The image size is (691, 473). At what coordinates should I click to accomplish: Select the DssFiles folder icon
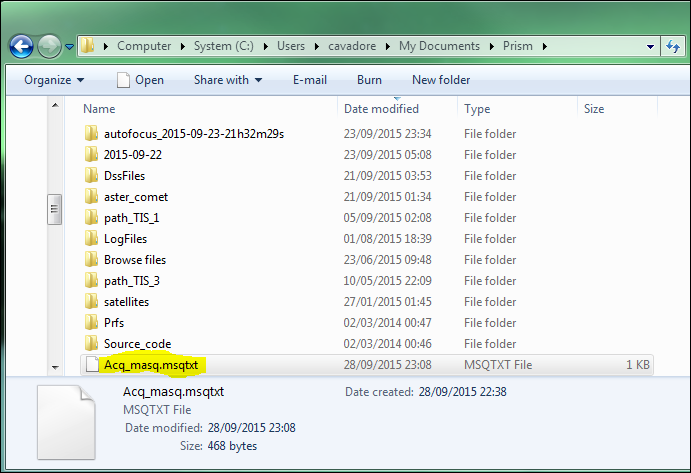pos(92,176)
